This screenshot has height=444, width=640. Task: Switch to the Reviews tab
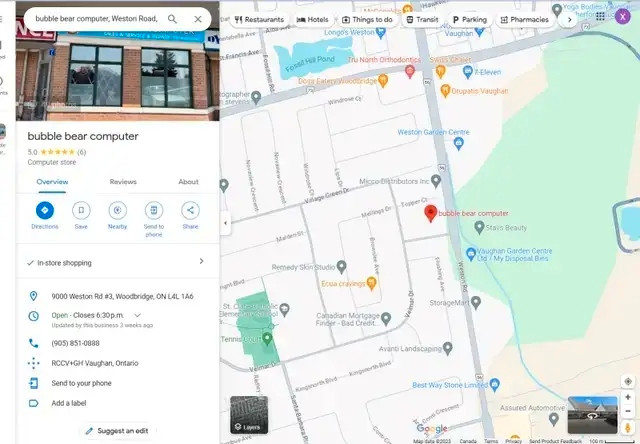[x=123, y=182]
